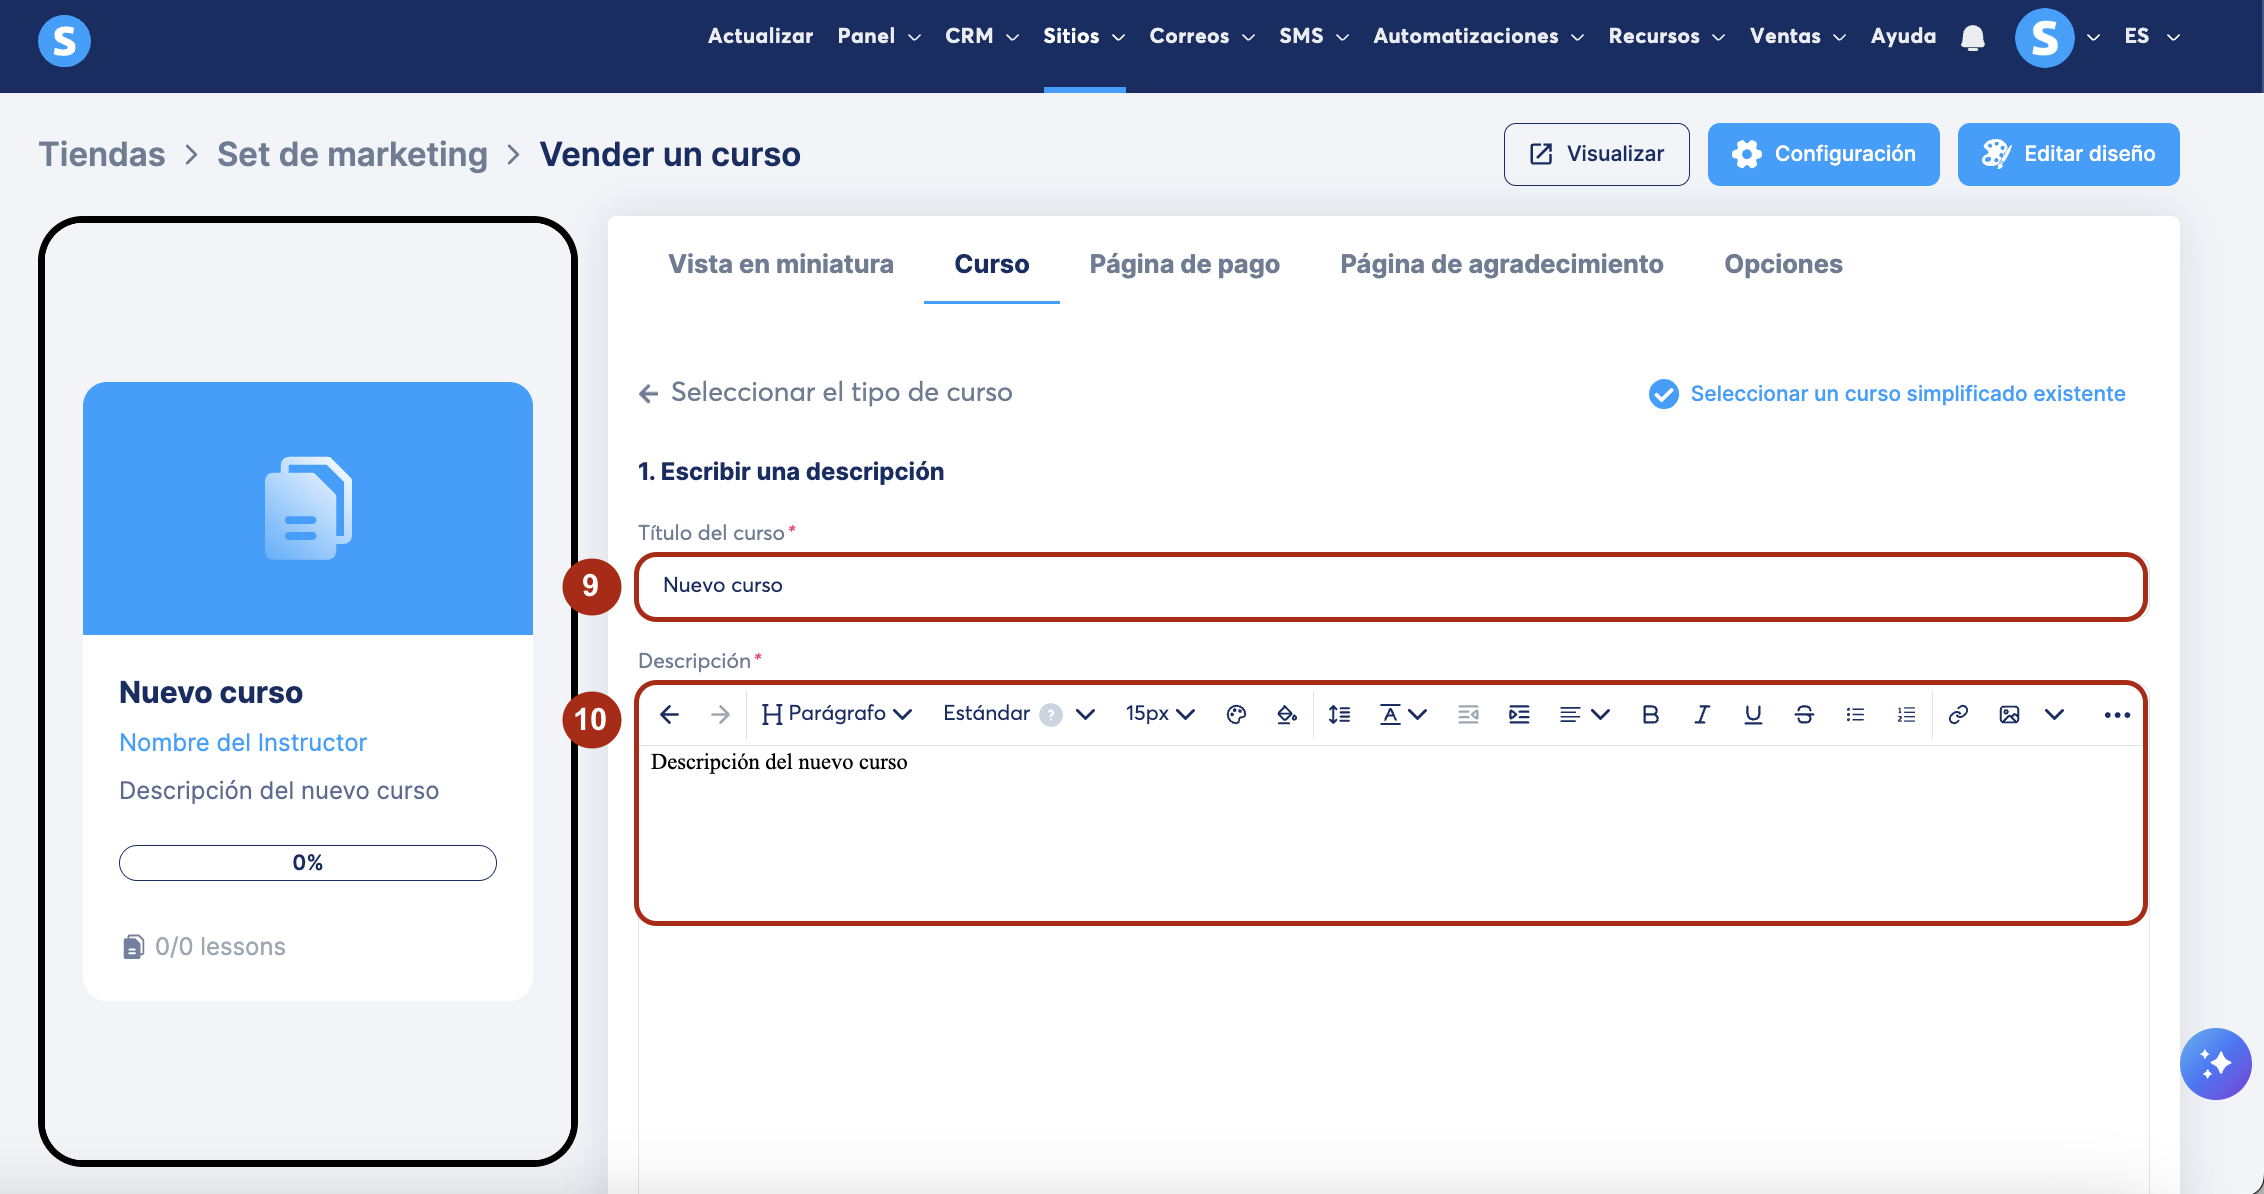
Task: Toggle Seleccionar un curso simplificado existente check
Action: (x=1664, y=394)
